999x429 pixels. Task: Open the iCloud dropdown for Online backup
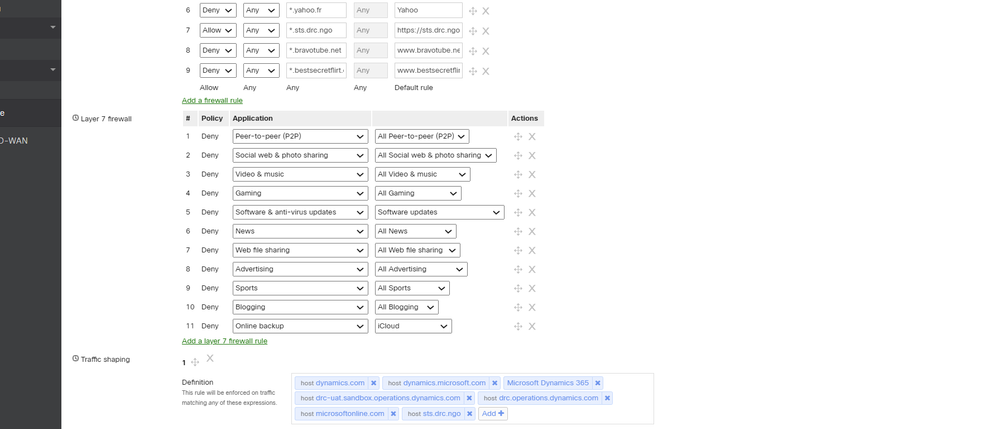click(x=413, y=326)
